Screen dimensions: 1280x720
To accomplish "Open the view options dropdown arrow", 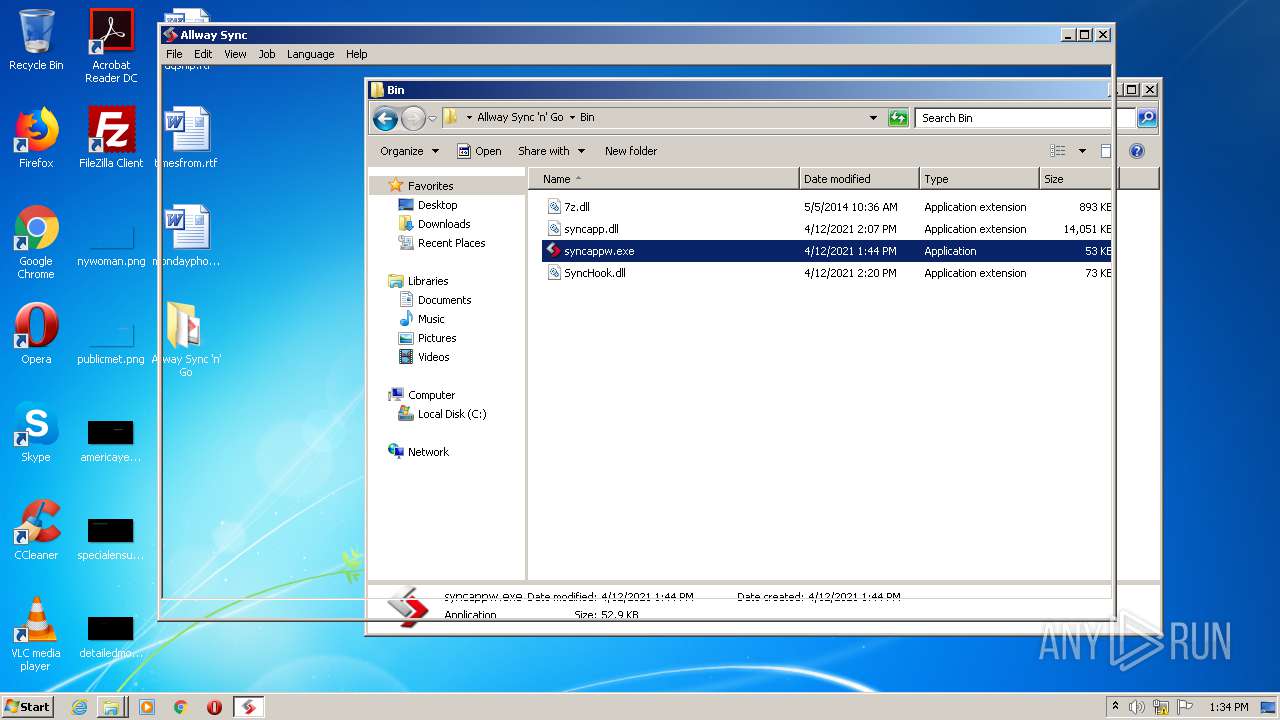I will point(1082,151).
